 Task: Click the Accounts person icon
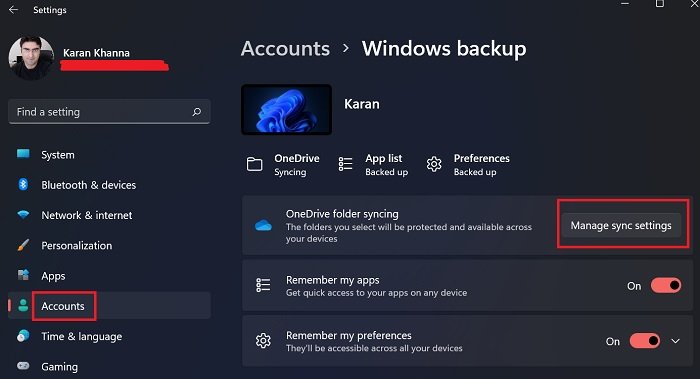(x=23, y=305)
